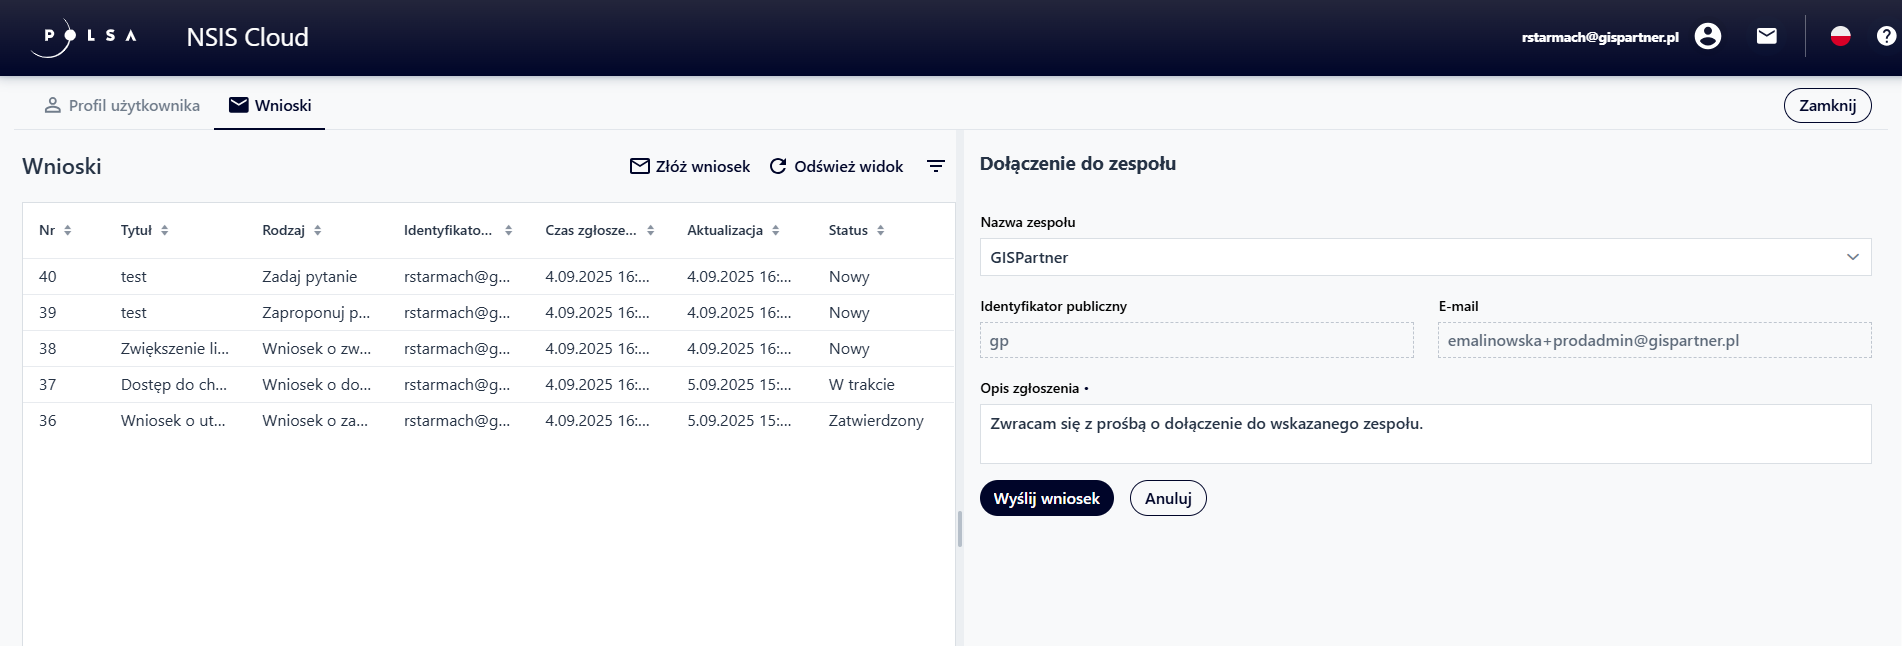
Task: Open the help question mark icon
Action: [x=1886, y=37]
